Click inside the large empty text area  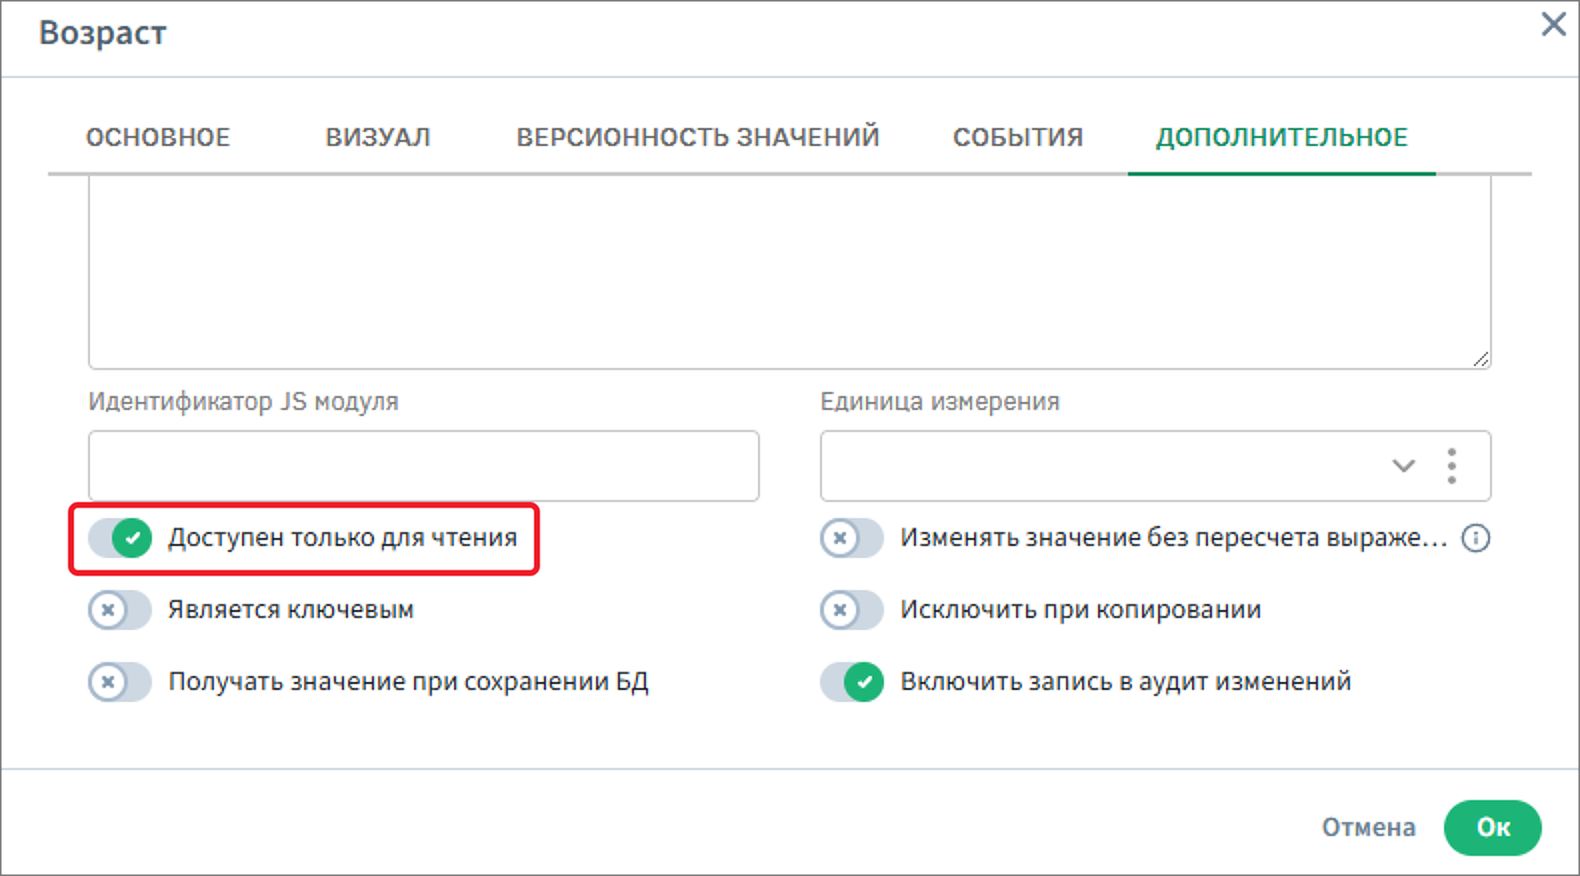(788, 270)
